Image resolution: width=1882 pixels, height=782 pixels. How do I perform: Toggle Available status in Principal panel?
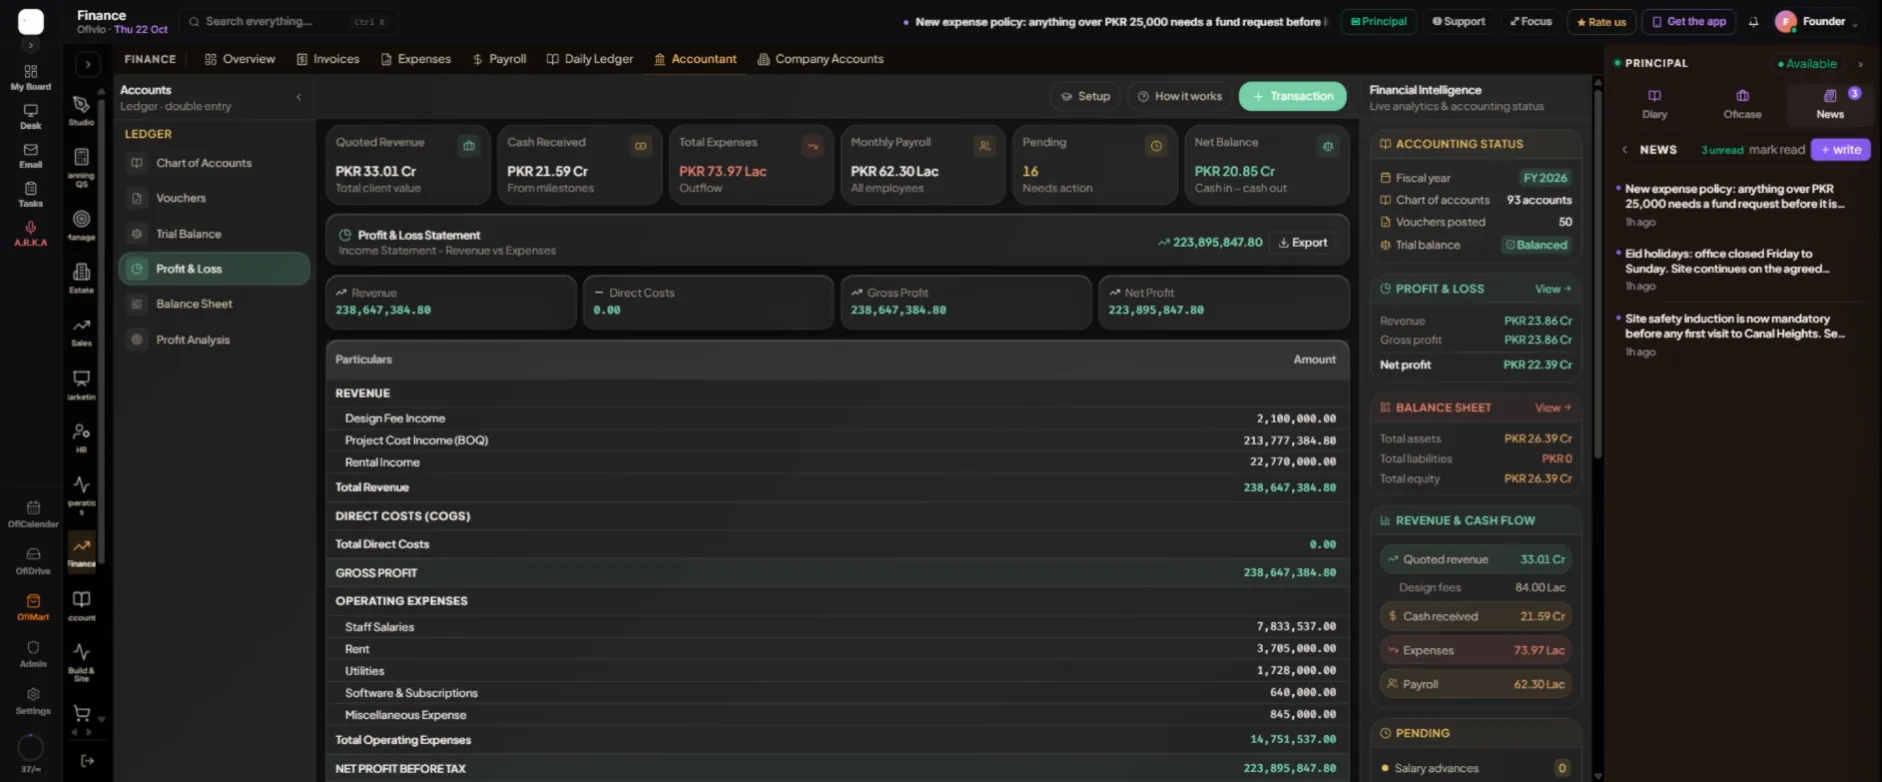click(1807, 64)
